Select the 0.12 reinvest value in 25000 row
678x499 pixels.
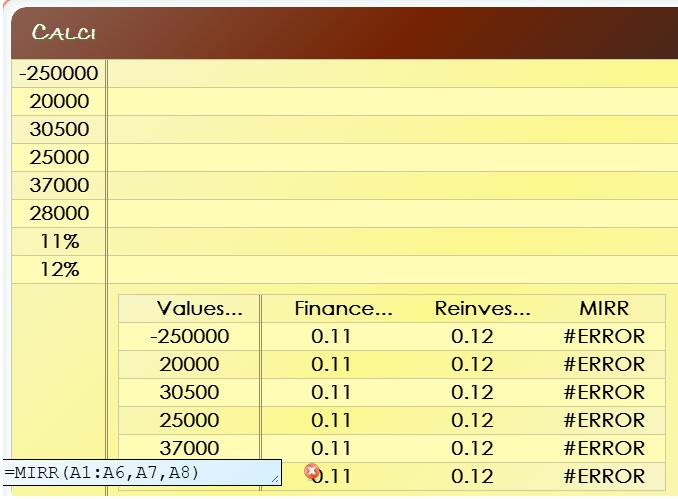[x=472, y=421]
